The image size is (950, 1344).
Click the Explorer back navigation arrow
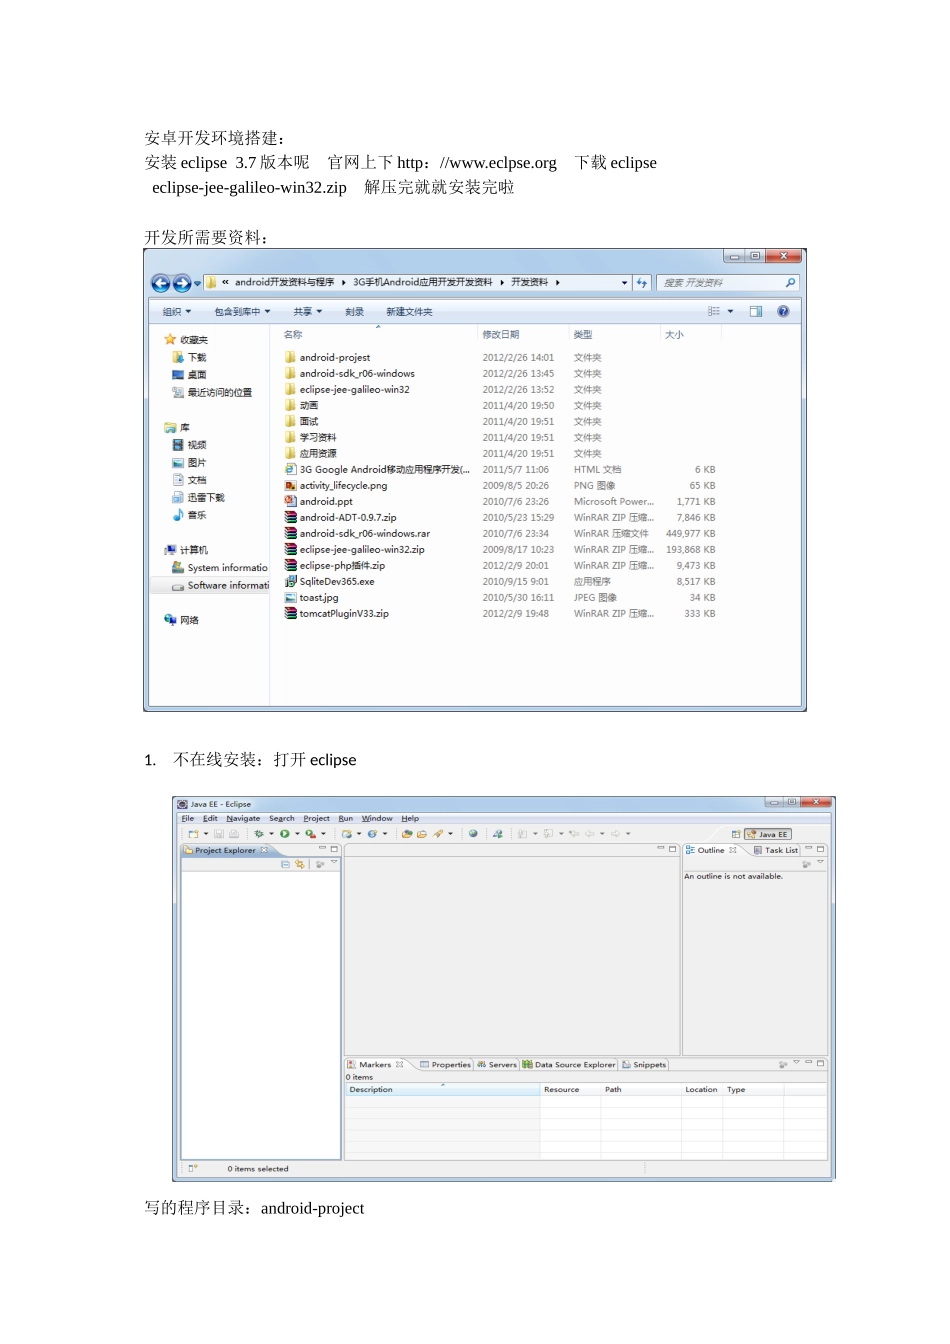[x=160, y=283]
